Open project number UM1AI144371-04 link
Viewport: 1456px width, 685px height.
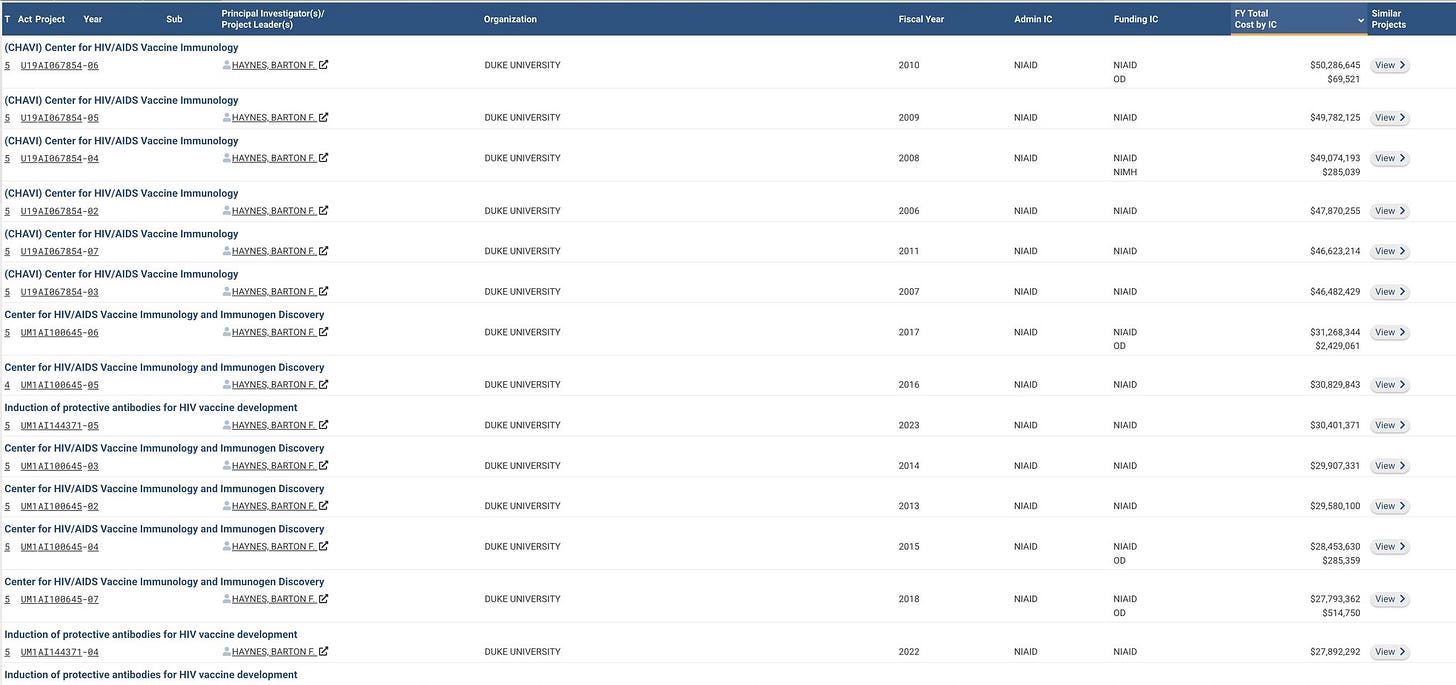[59, 652]
